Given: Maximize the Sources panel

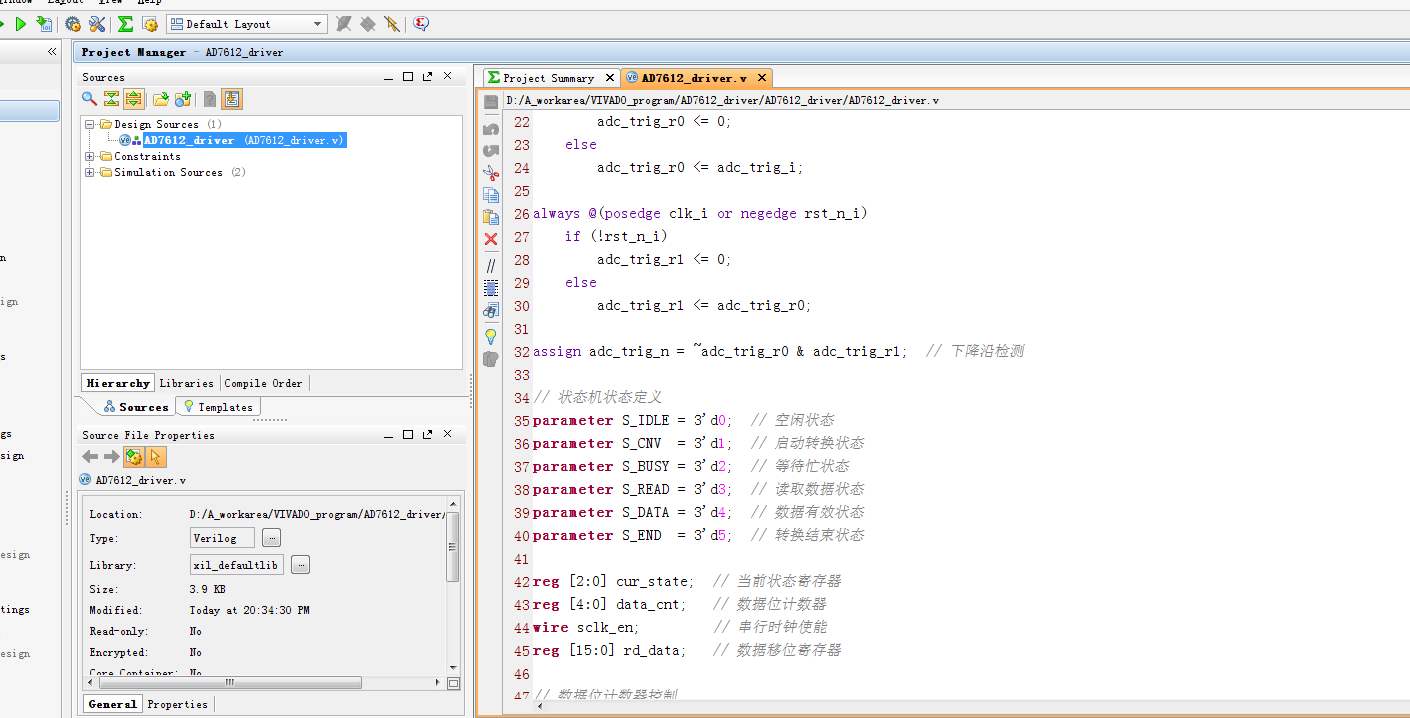Looking at the screenshot, I should (x=408, y=77).
